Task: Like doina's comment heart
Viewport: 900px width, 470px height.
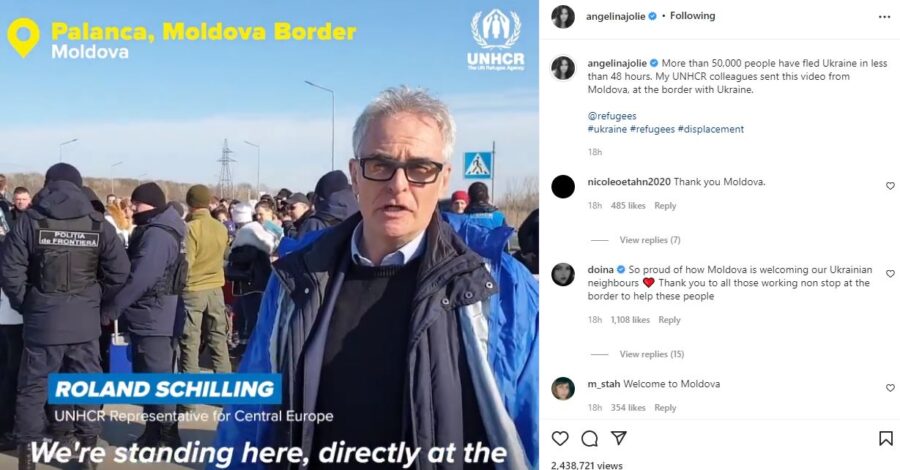Action: [890, 274]
